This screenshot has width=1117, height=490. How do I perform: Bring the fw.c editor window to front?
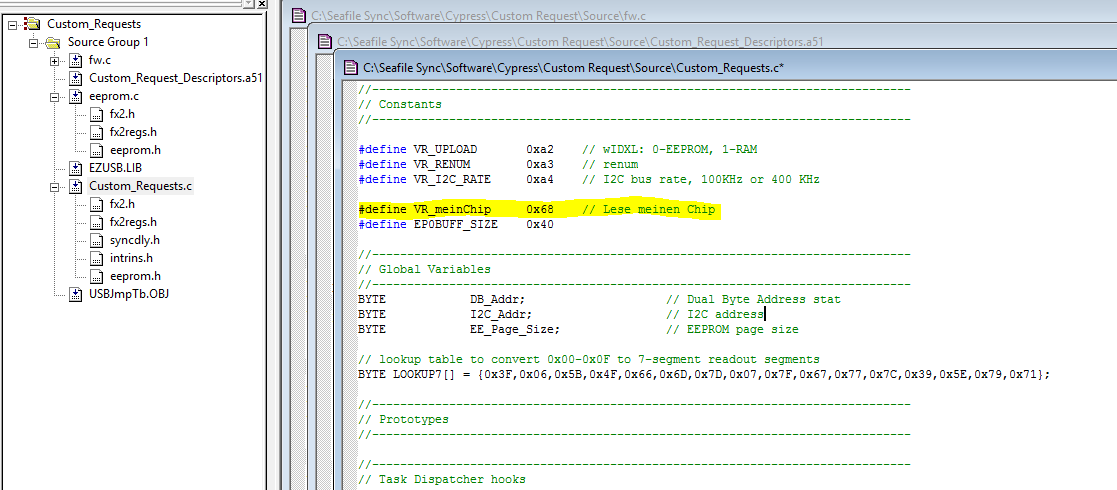pos(479,16)
